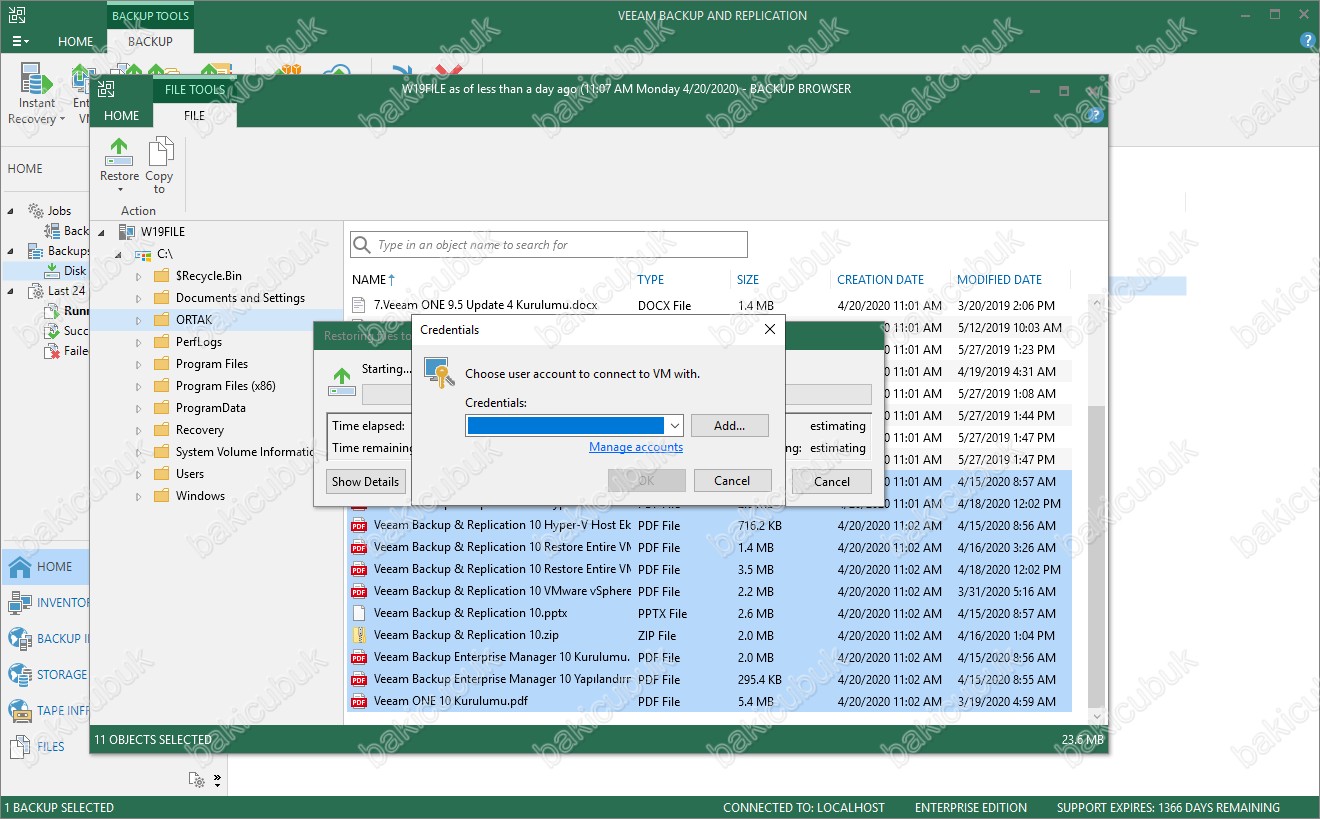This screenshot has height=819, width=1320.
Task: Open Restore button dropdown arrow
Action: [119, 190]
